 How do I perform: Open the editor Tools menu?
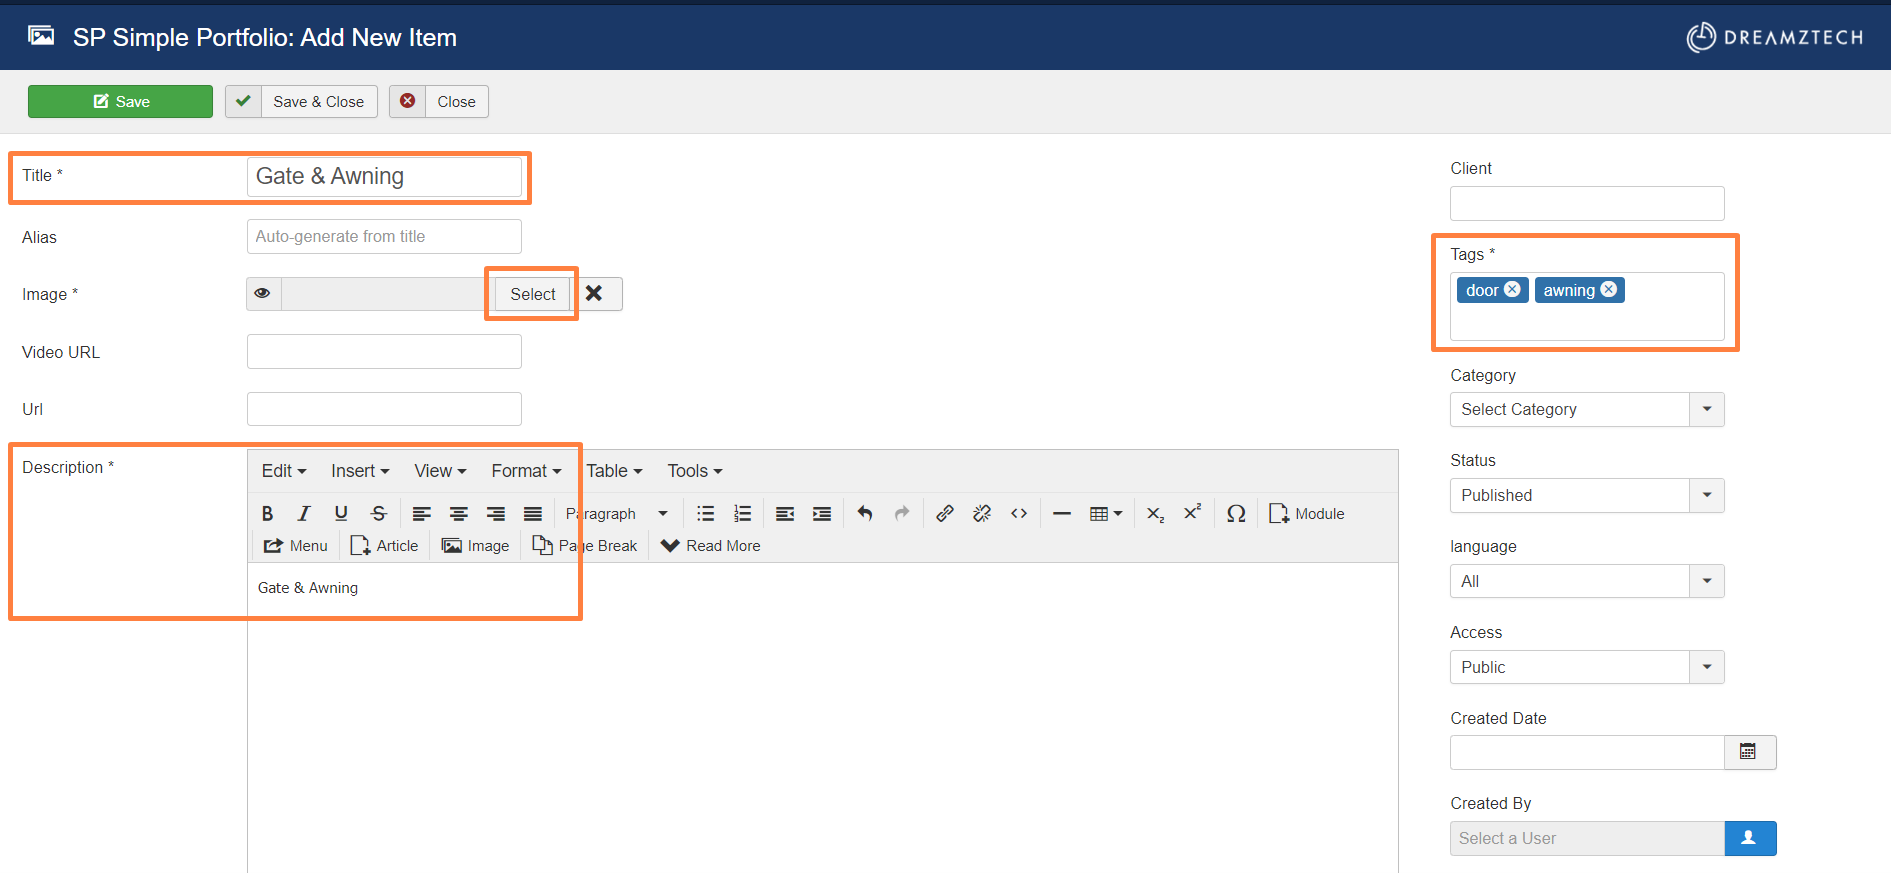pyautogui.click(x=695, y=471)
